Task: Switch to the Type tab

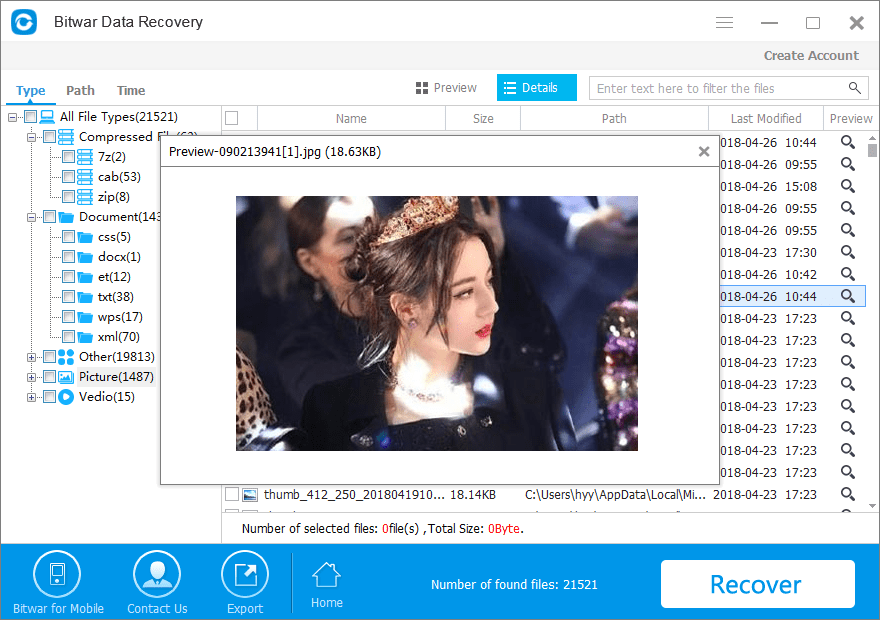Action: click(x=31, y=90)
